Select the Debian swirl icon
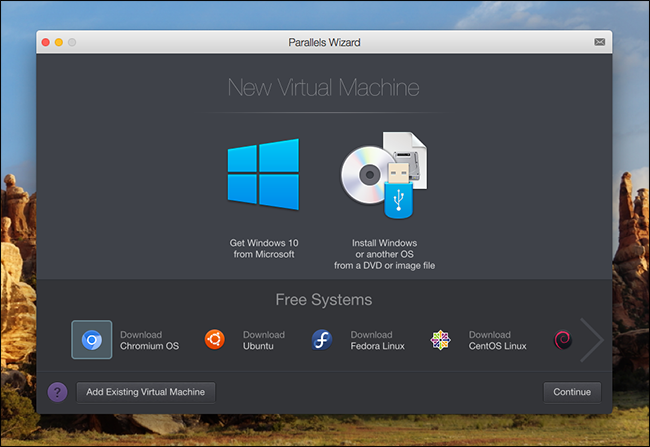Screen dimensions: 650x447 pos(563,340)
